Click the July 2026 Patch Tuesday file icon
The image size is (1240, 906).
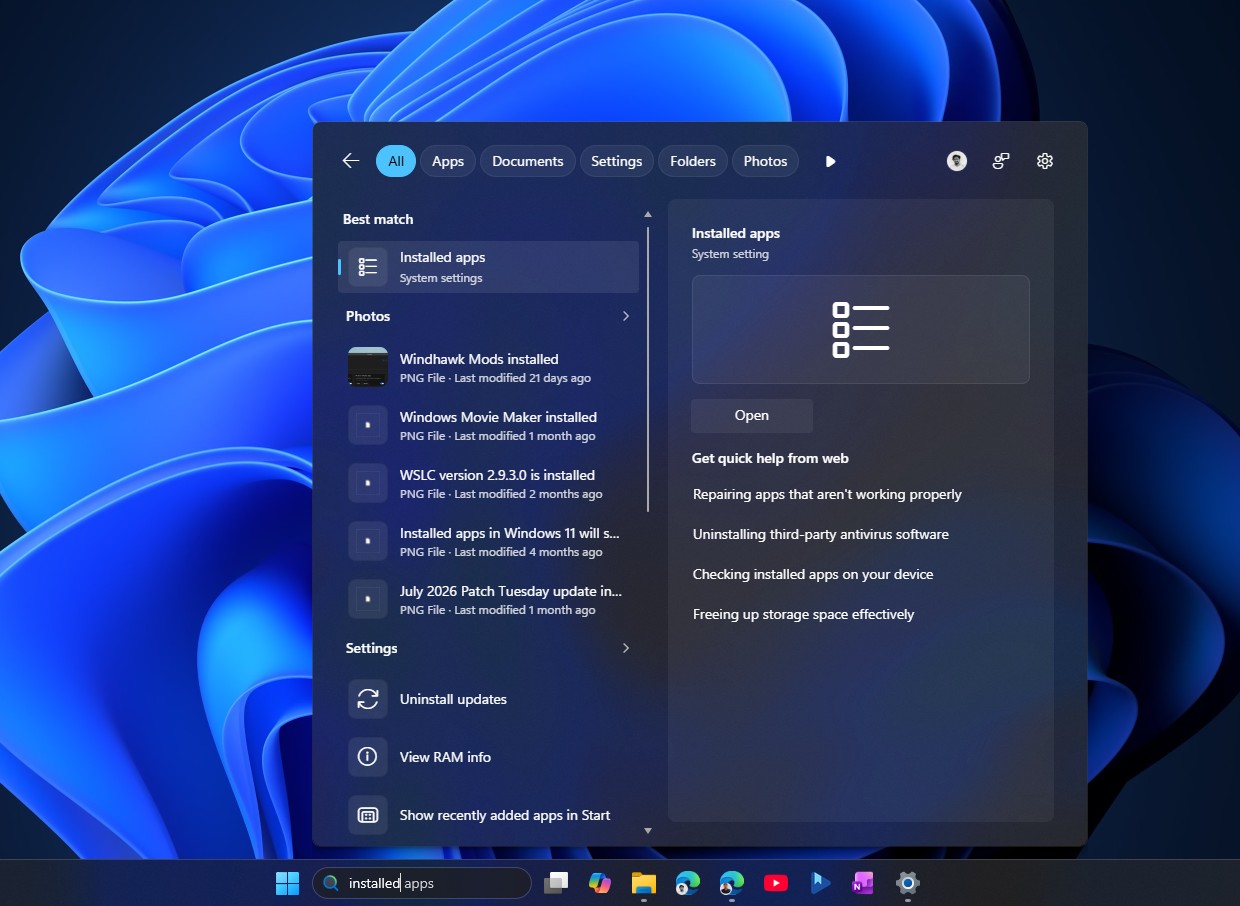pyautogui.click(x=368, y=599)
